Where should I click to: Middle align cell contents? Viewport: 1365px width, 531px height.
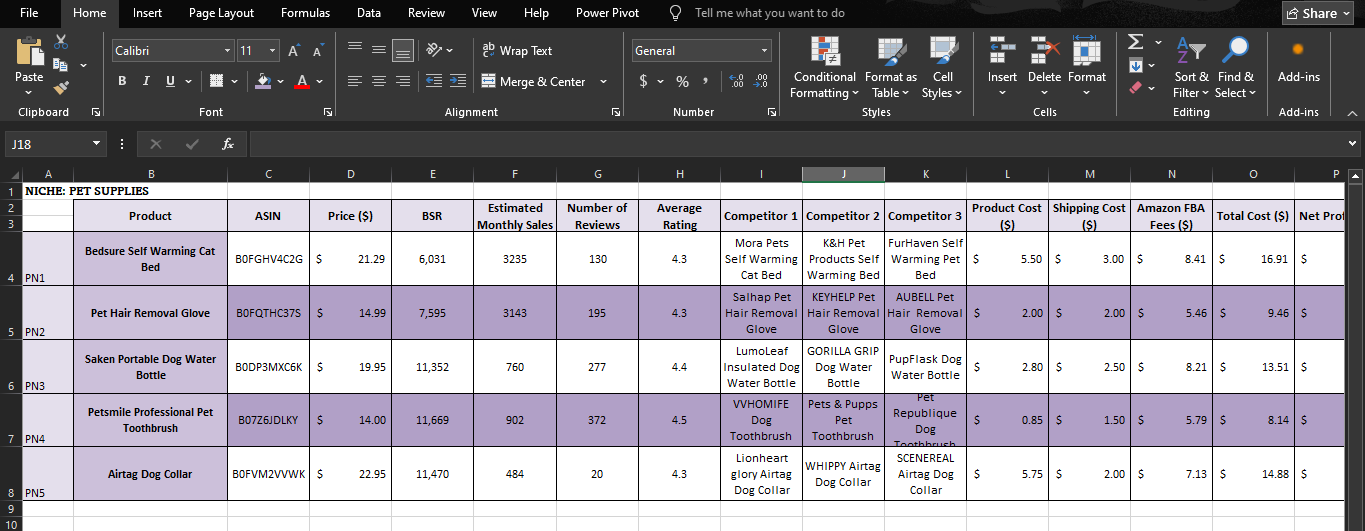tap(379, 50)
